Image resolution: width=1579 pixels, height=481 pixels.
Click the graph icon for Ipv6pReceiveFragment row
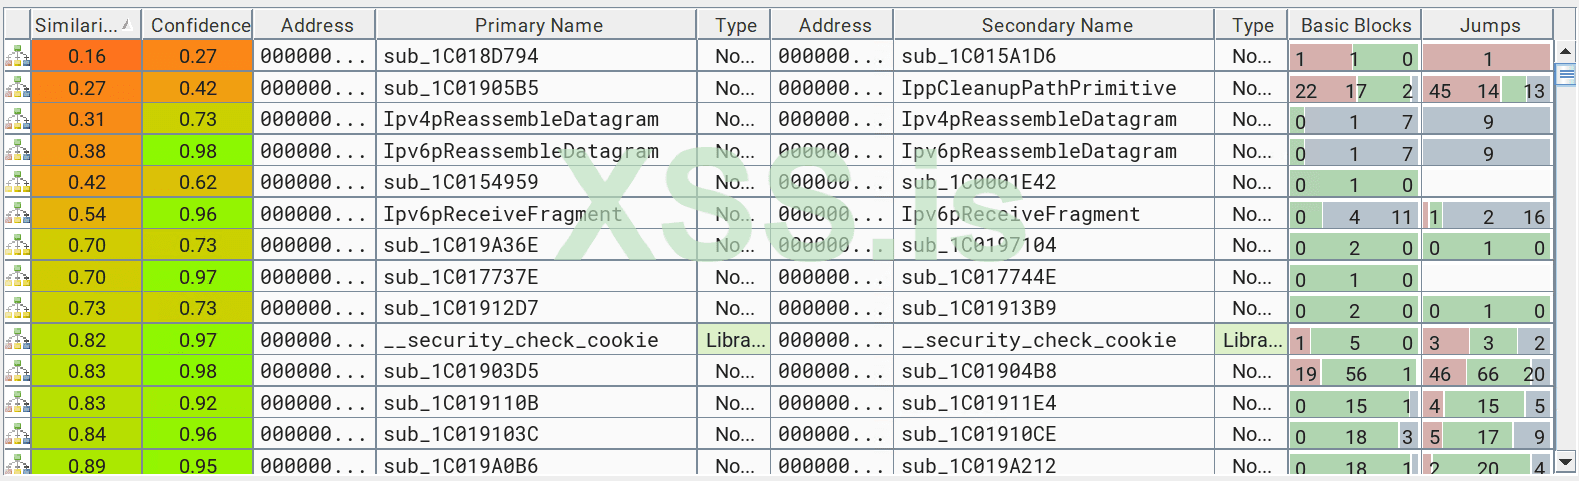[x=17, y=214]
